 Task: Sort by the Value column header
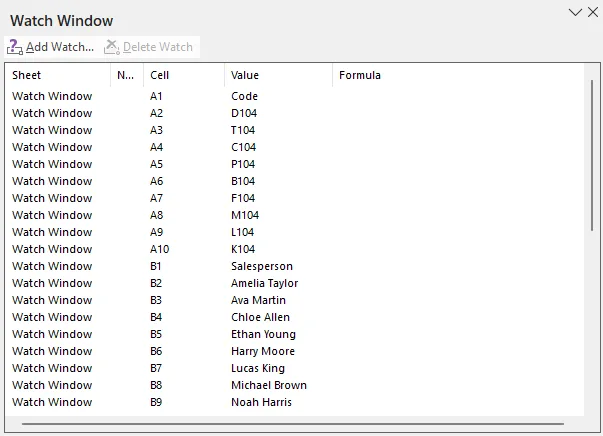point(278,75)
